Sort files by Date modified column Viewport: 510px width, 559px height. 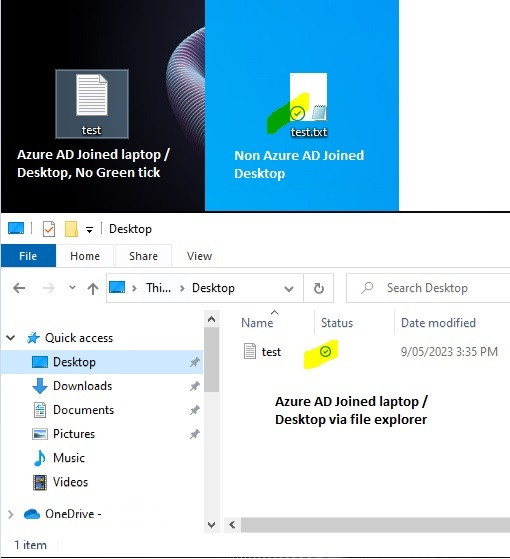(x=438, y=323)
